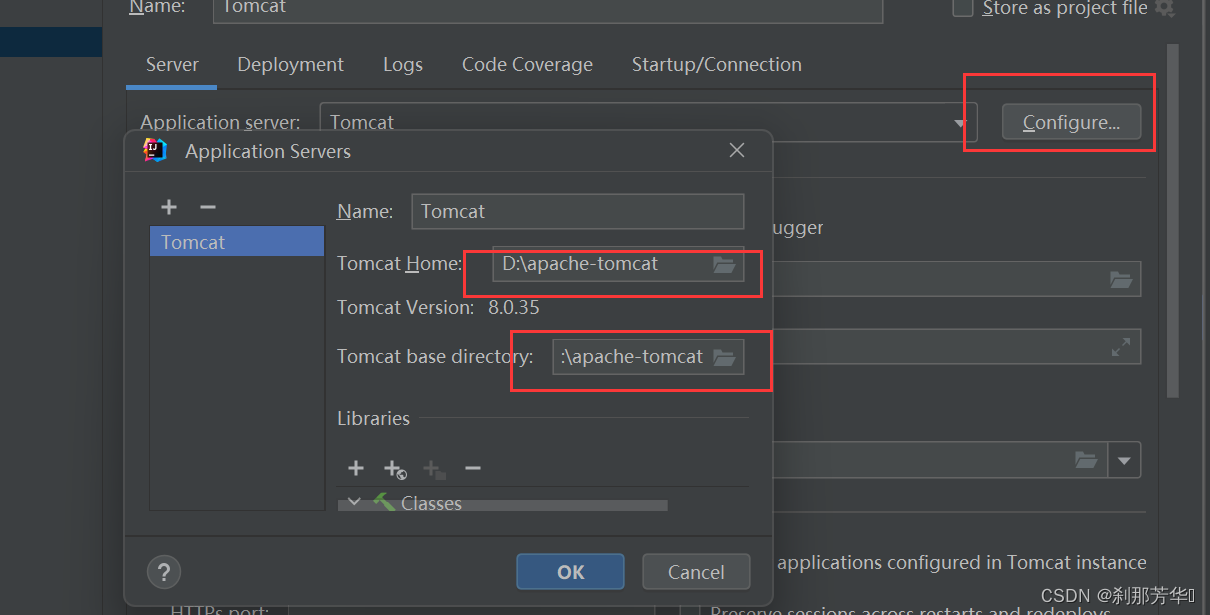Screen dimensions: 1210x615
Task: Expand the background text field editor
Action: point(1121,347)
